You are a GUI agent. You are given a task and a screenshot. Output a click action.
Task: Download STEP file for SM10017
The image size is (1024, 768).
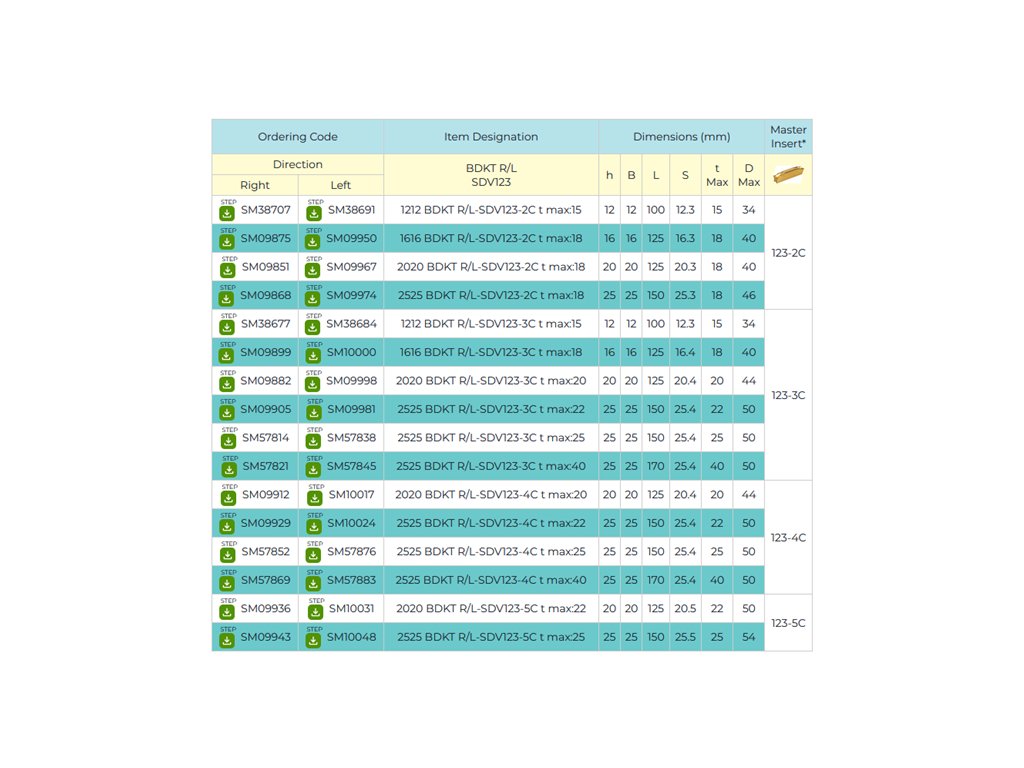click(x=313, y=496)
